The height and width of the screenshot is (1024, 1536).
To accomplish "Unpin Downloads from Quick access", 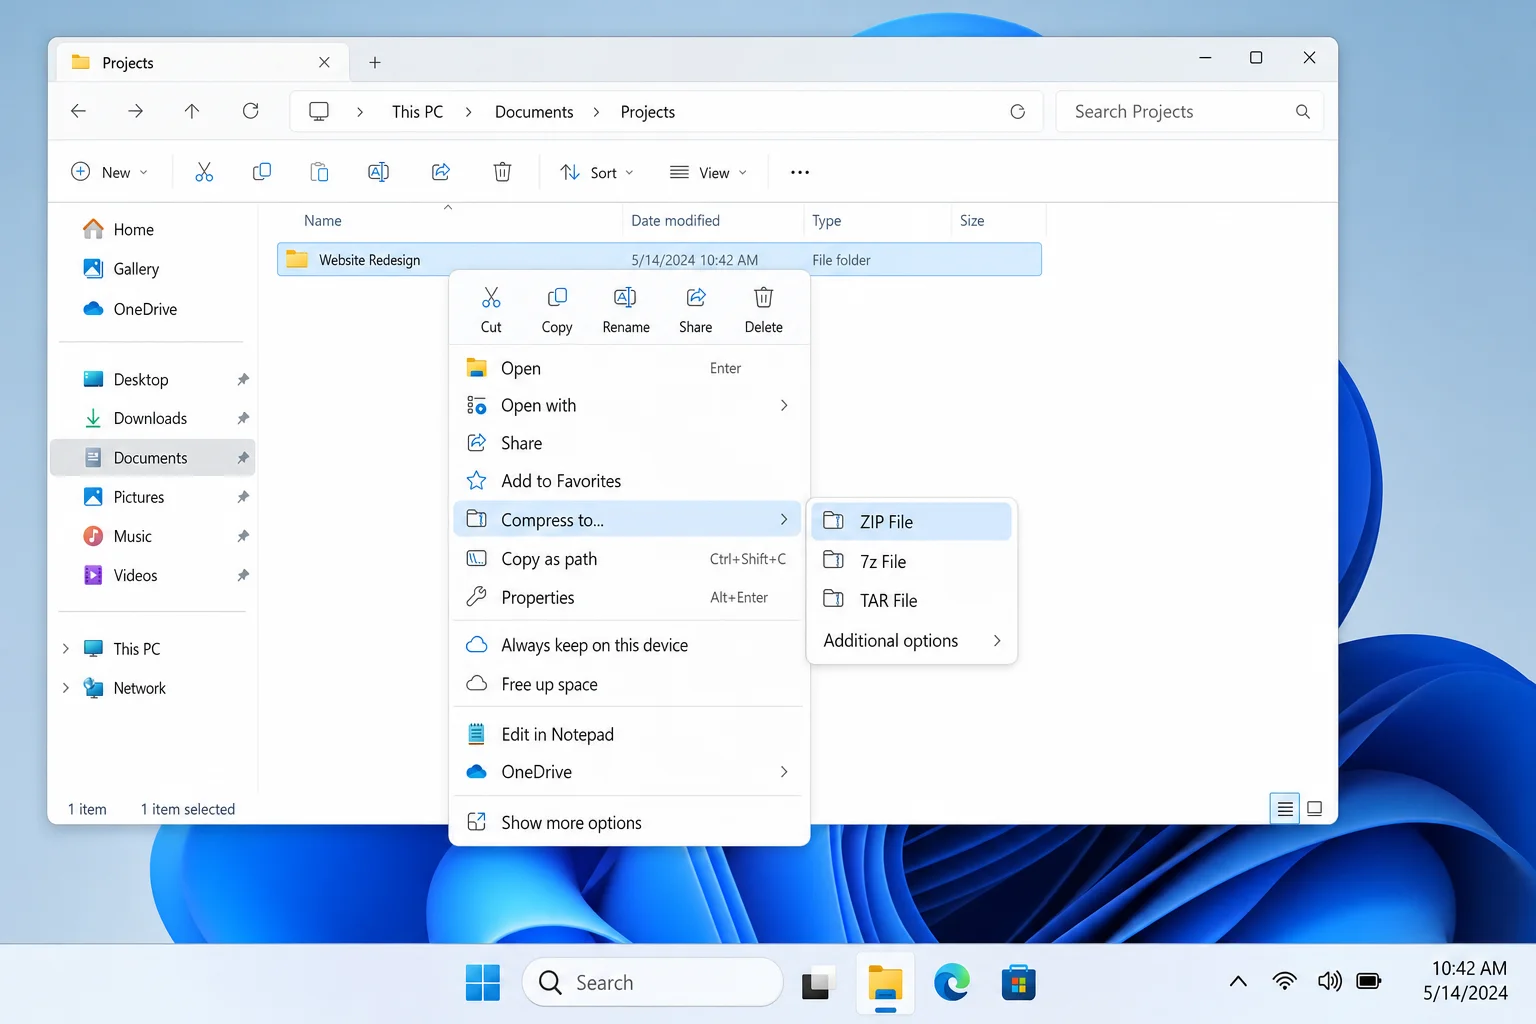I will pyautogui.click(x=242, y=418).
